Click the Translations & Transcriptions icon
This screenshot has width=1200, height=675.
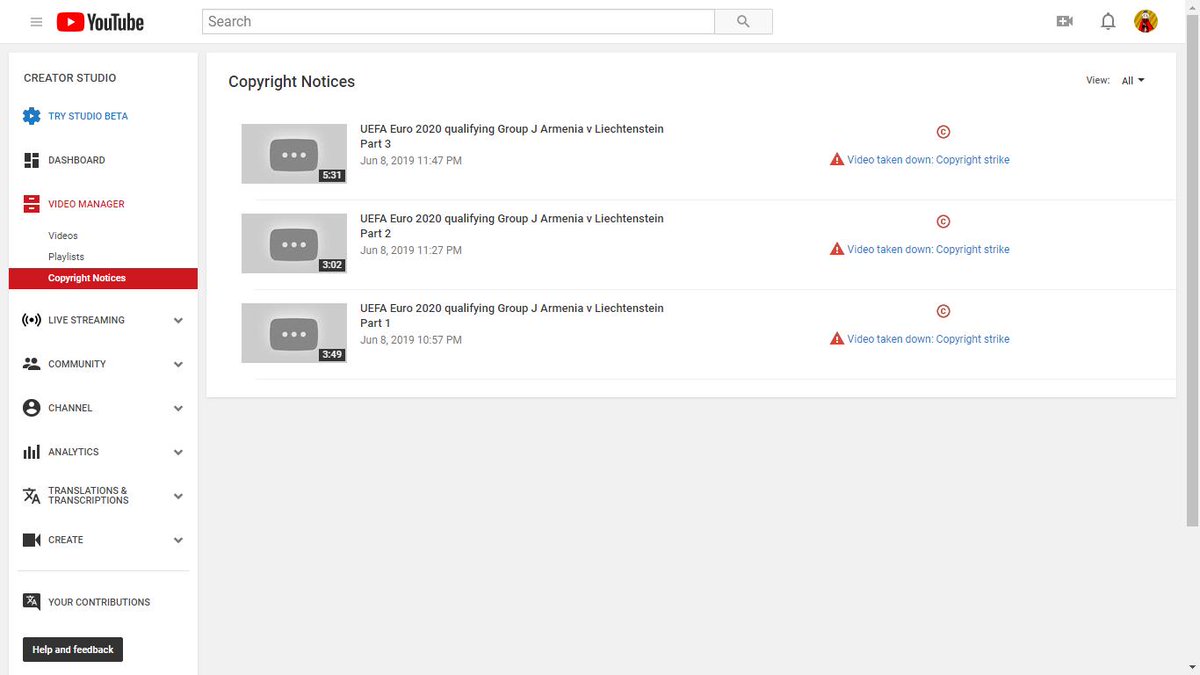(x=31, y=496)
